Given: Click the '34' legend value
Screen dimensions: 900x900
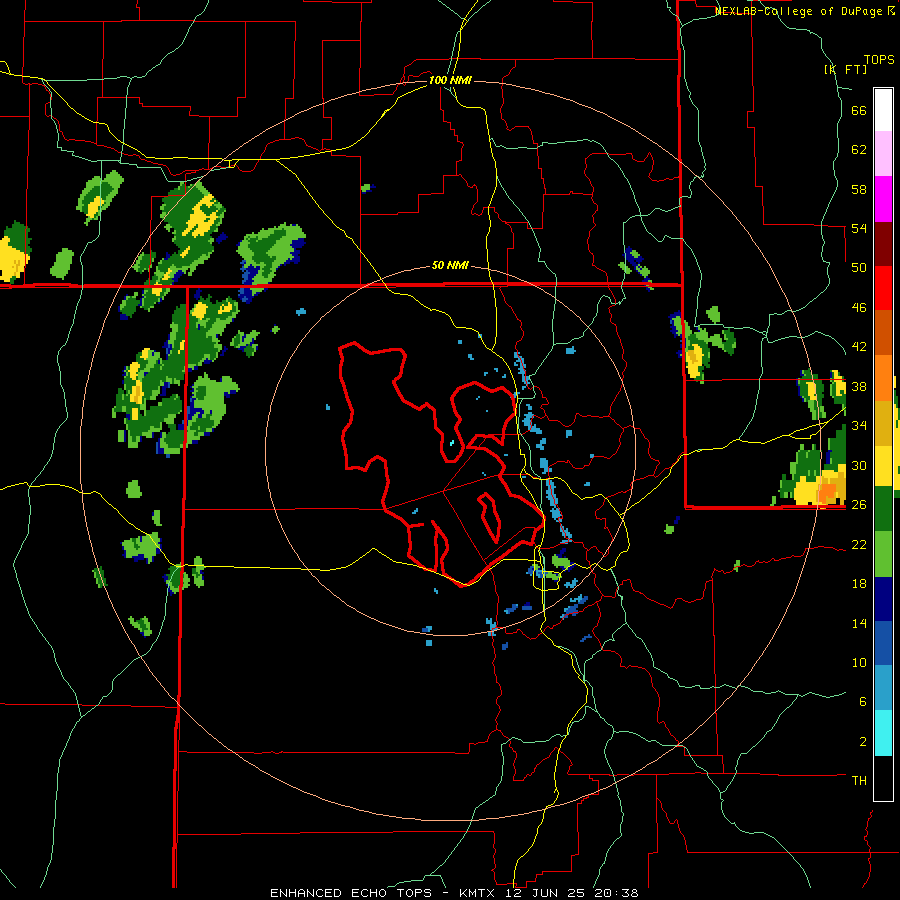Looking at the screenshot, I should point(859,425).
